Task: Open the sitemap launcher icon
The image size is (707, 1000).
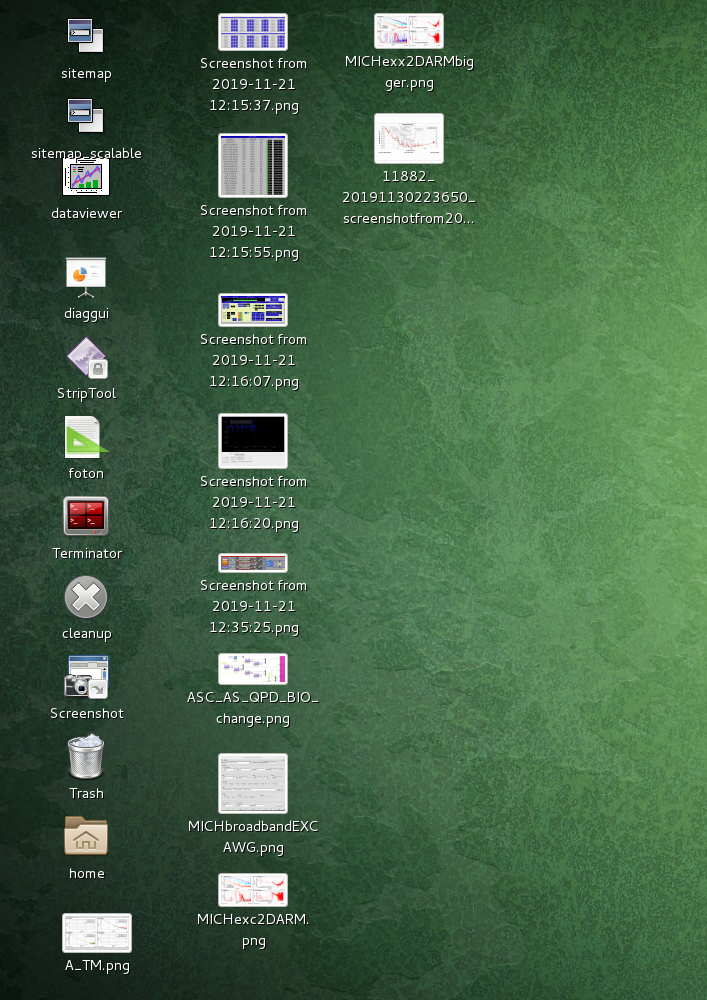Action: coord(86,36)
